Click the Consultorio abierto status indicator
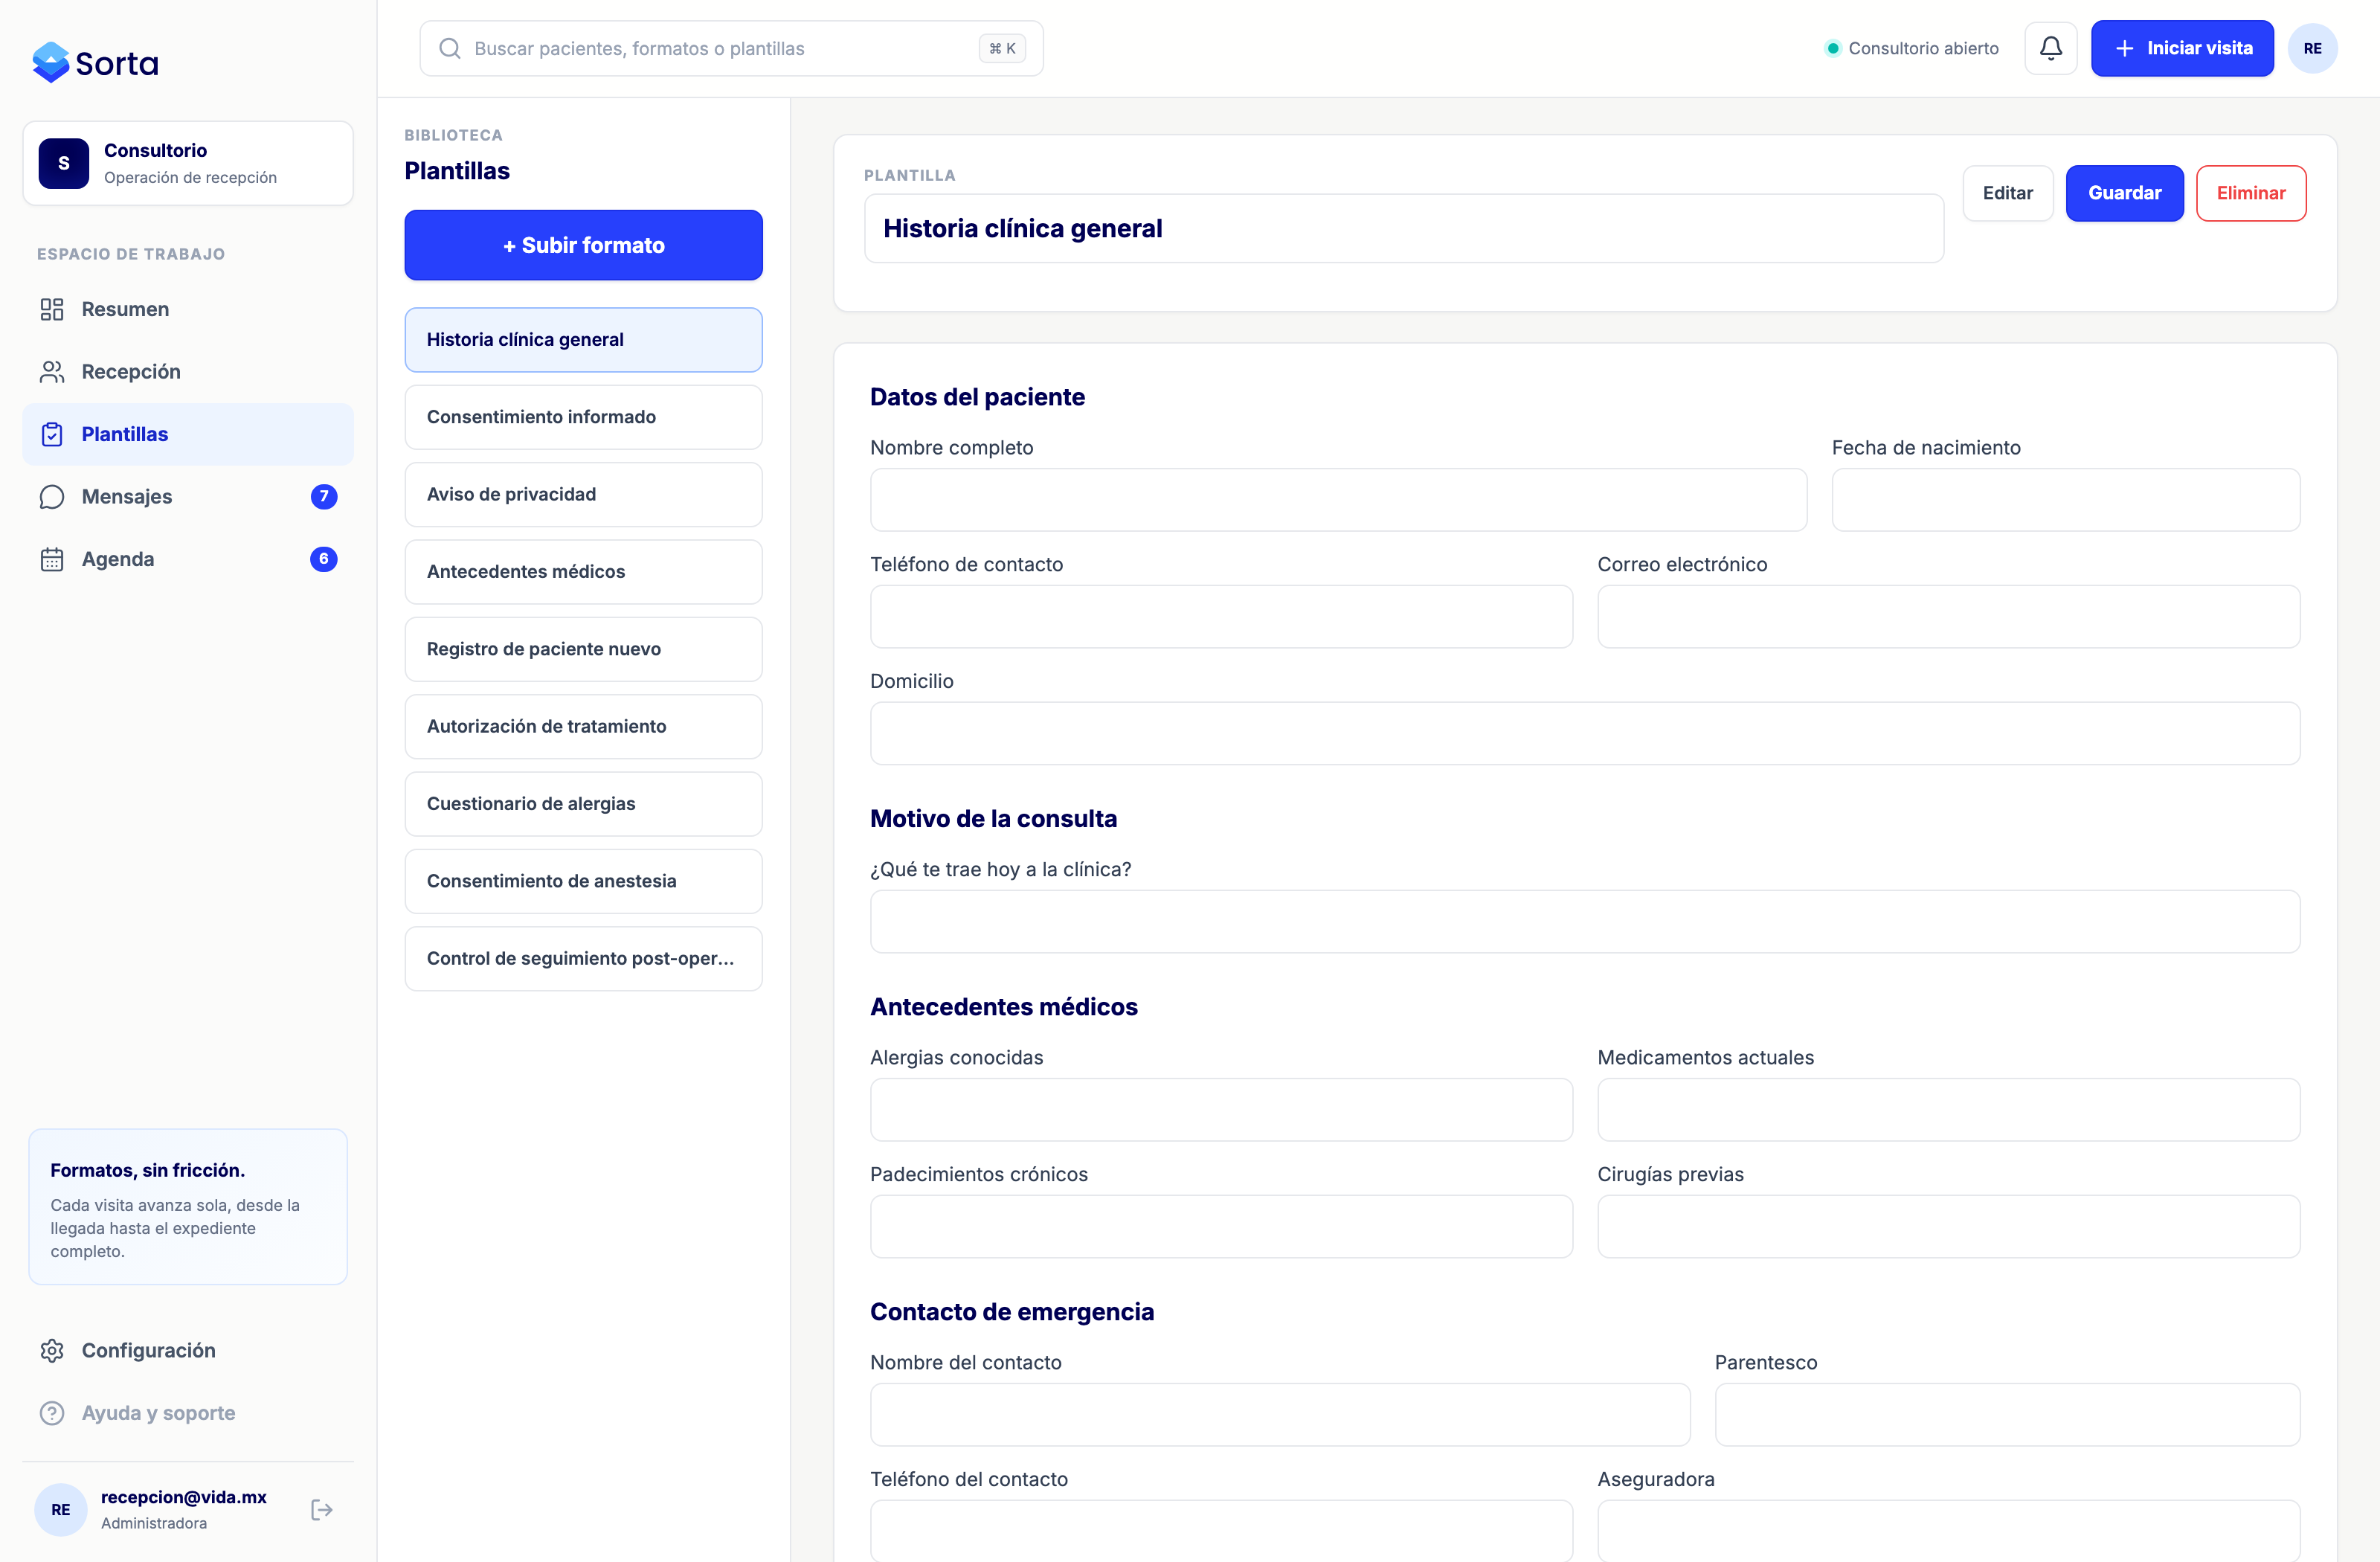The height and width of the screenshot is (1562, 2380). (x=1912, y=48)
